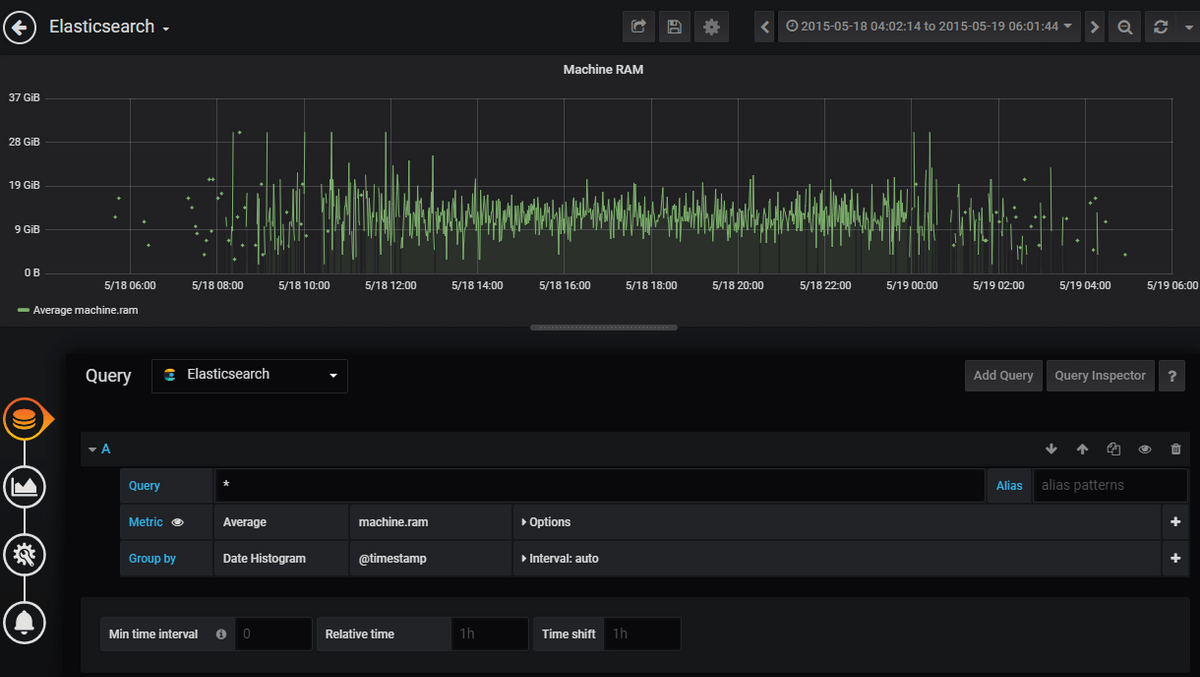
Task: Delete query A with trash icon
Action: (1176, 450)
